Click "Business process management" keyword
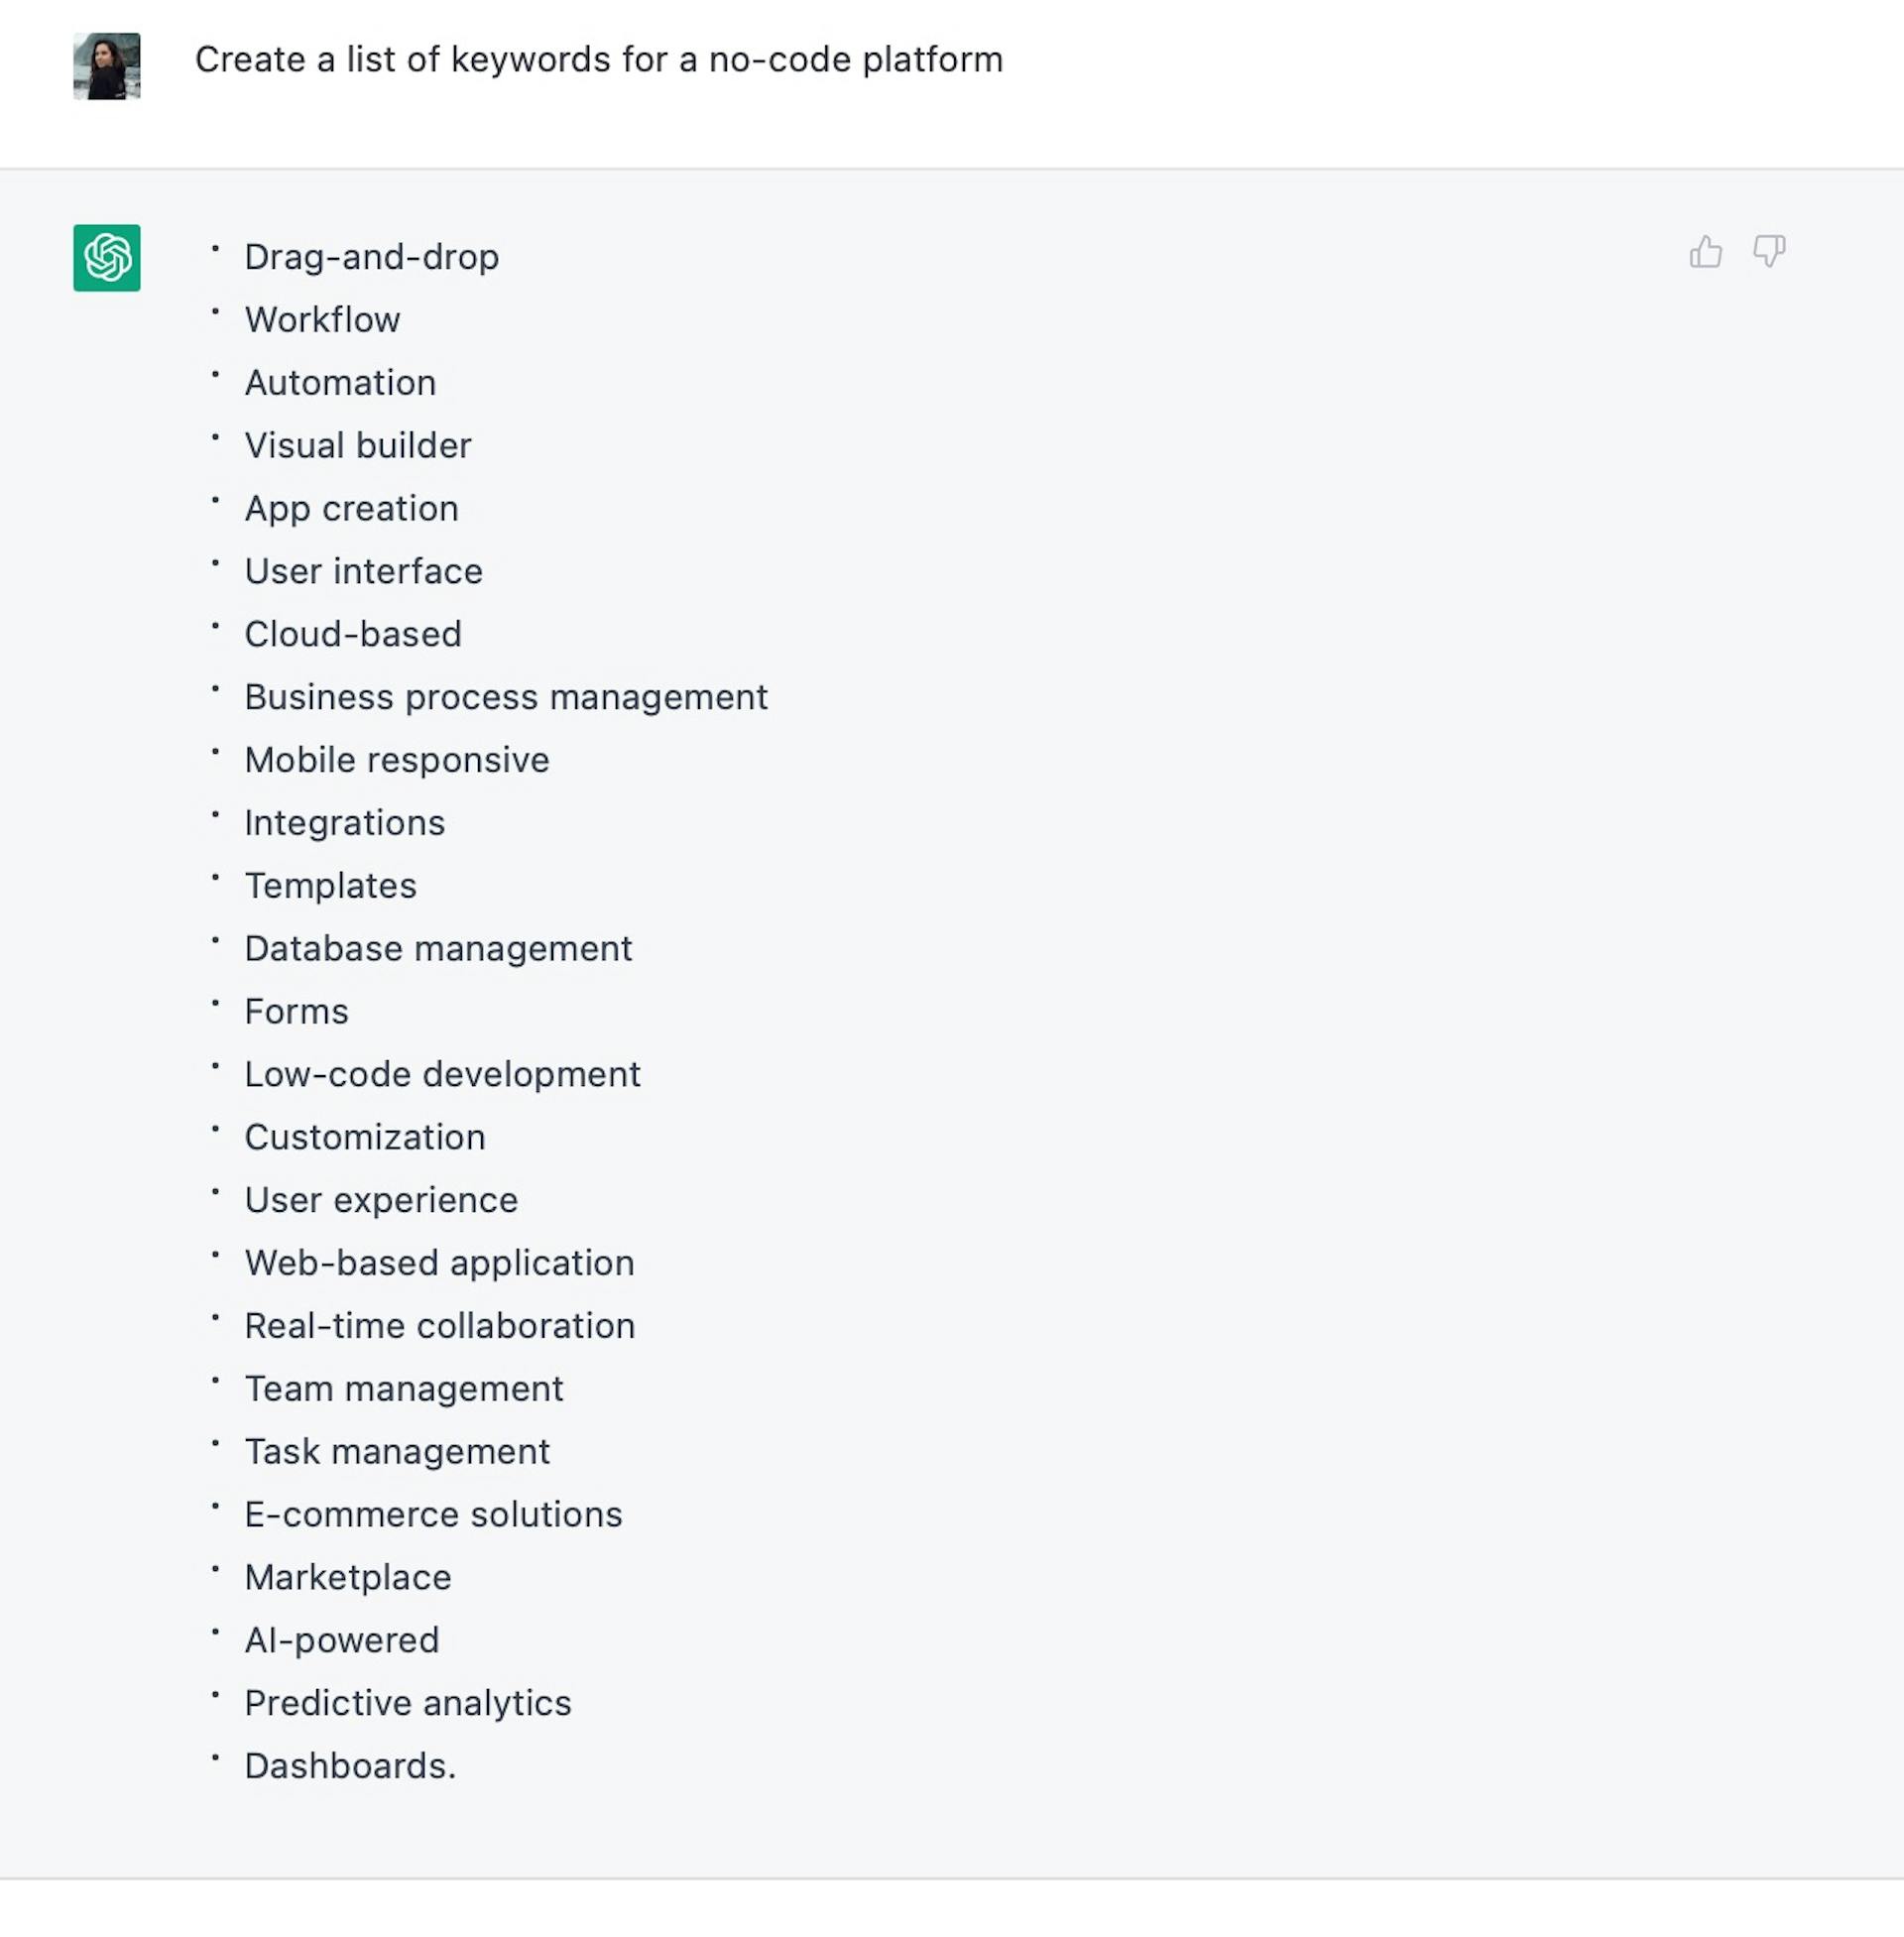 (505, 698)
